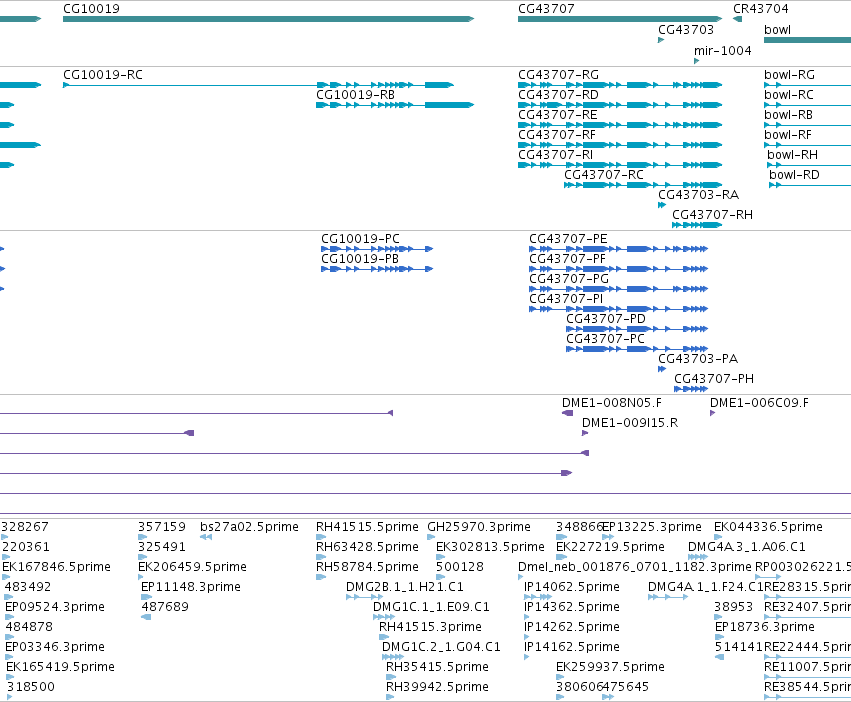Select the RH58784.5prime EST

(x=321, y=577)
